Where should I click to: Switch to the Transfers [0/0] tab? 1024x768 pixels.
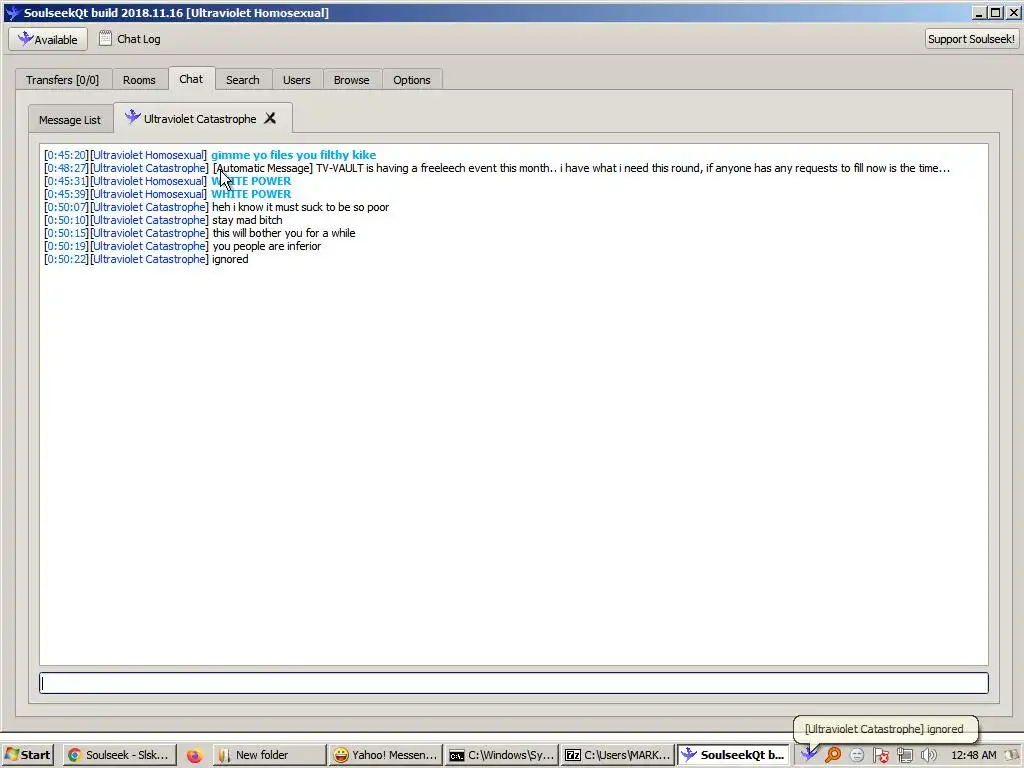pyautogui.click(x=63, y=80)
